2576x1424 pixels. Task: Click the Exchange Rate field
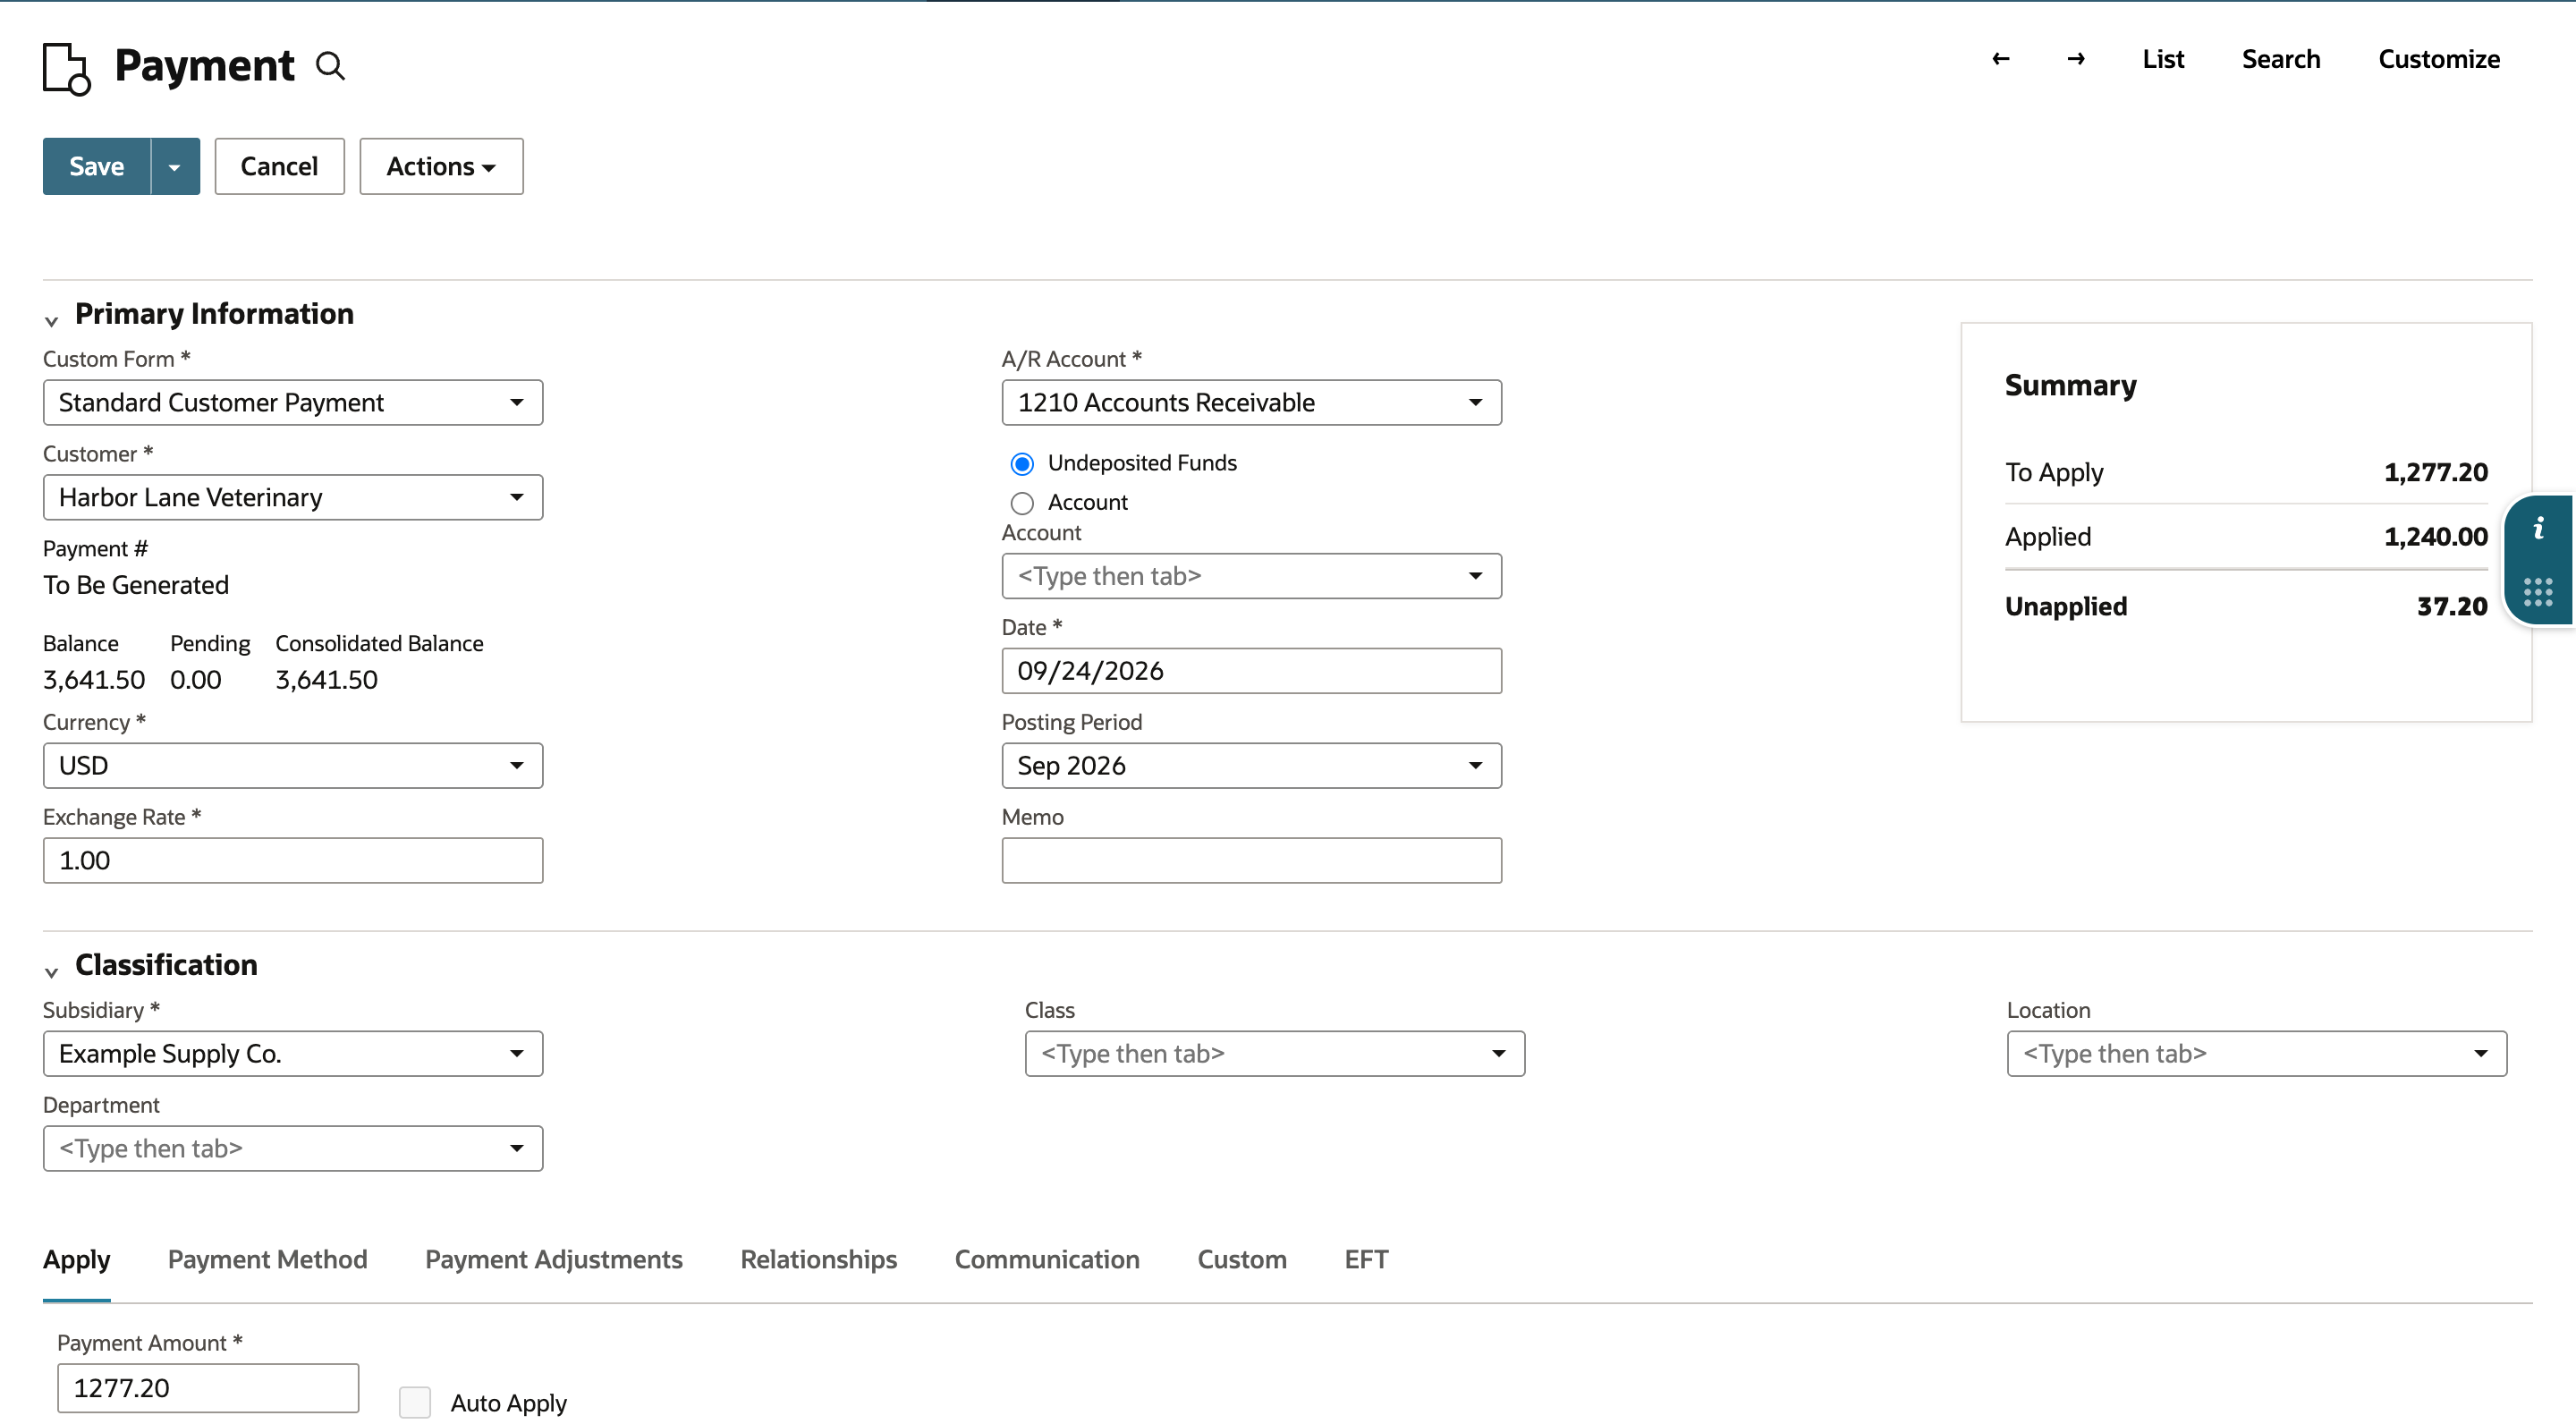click(x=293, y=860)
